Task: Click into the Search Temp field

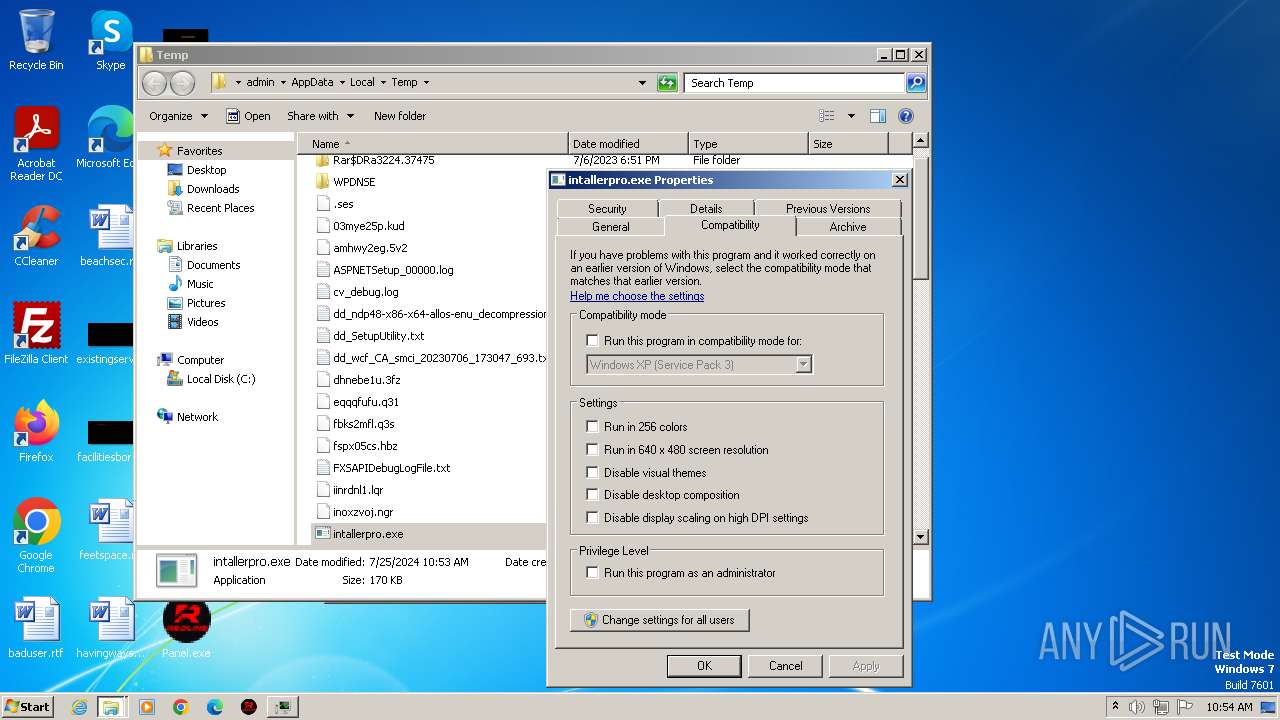Action: 794,83
